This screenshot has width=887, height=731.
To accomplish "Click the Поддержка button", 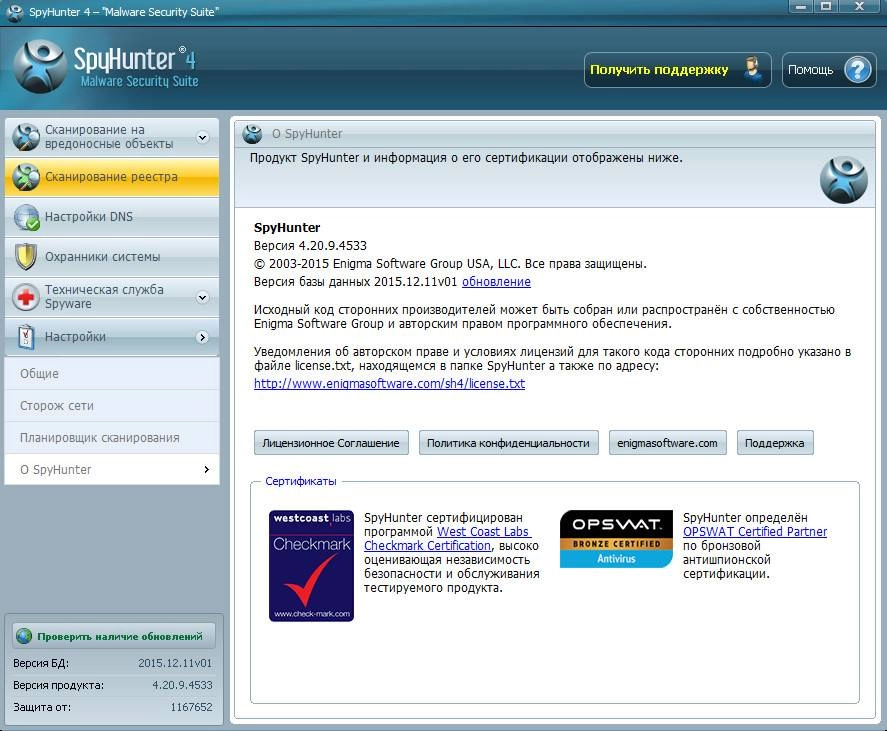I will [775, 443].
